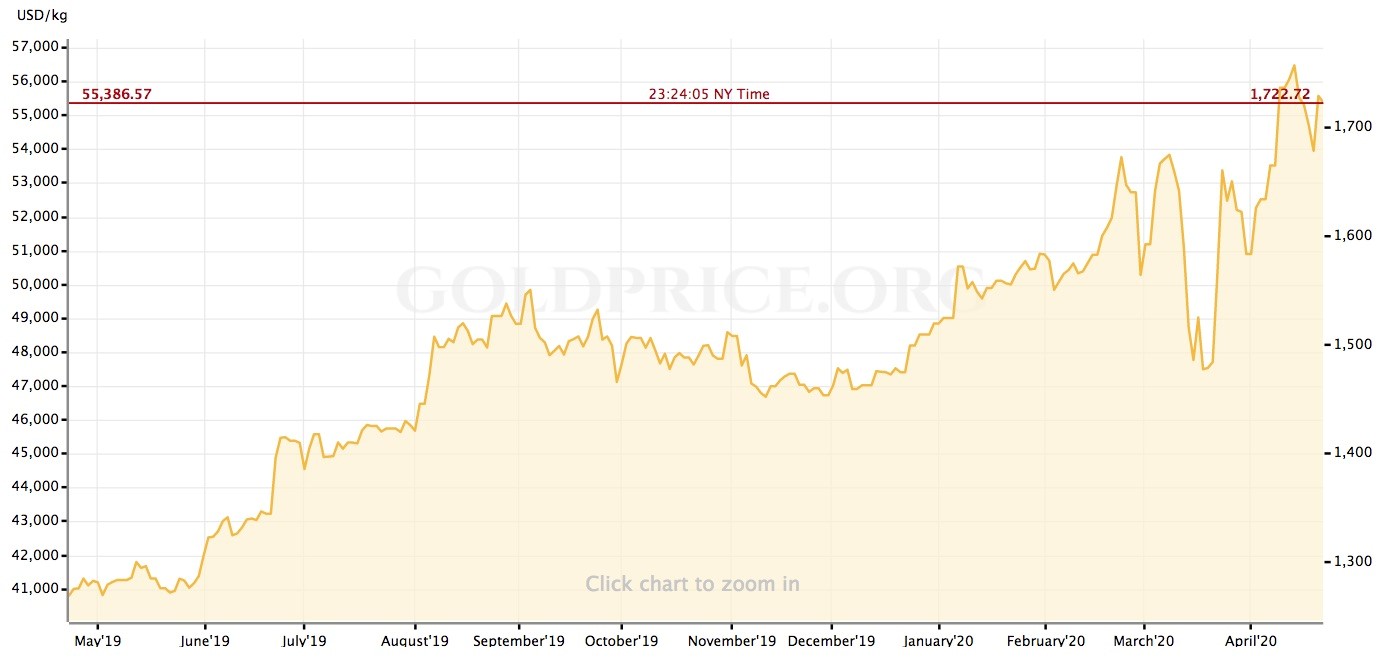Select the 1,722.72 price label on right
This screenshot has width=1387, height=668.
(1279, 94)
